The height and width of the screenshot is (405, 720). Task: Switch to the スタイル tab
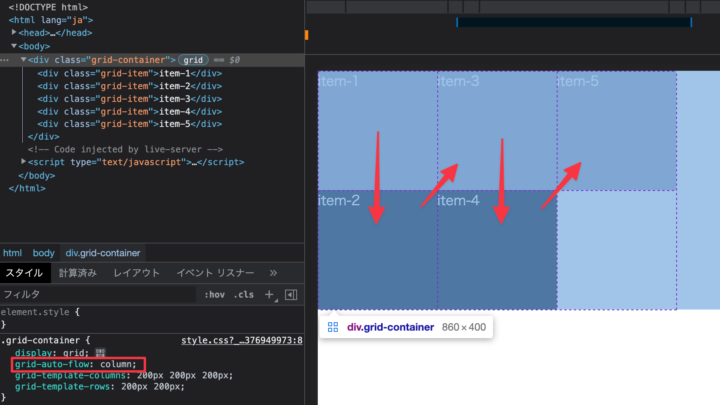(x=24, y=273)
